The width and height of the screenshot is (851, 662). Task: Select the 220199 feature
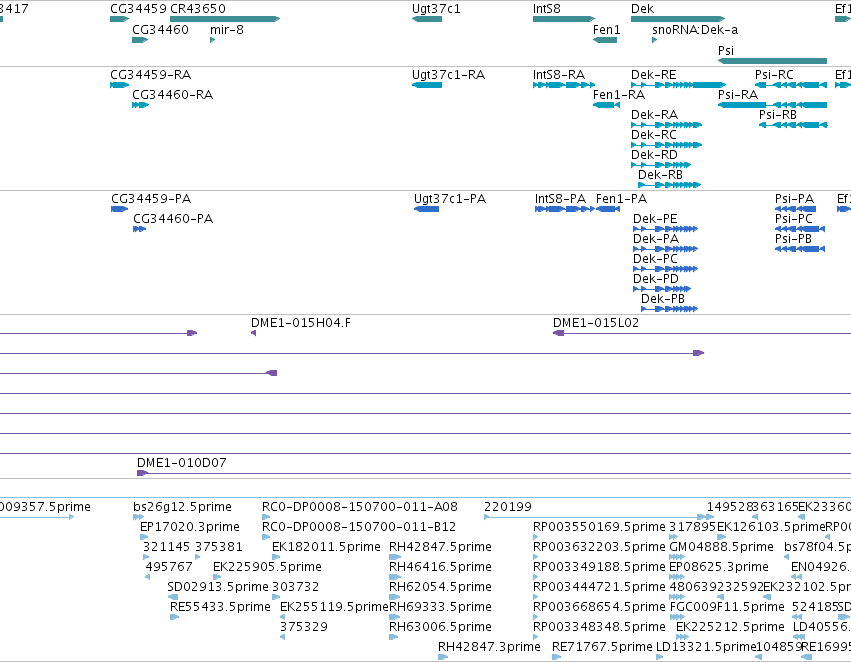point(599,517)
